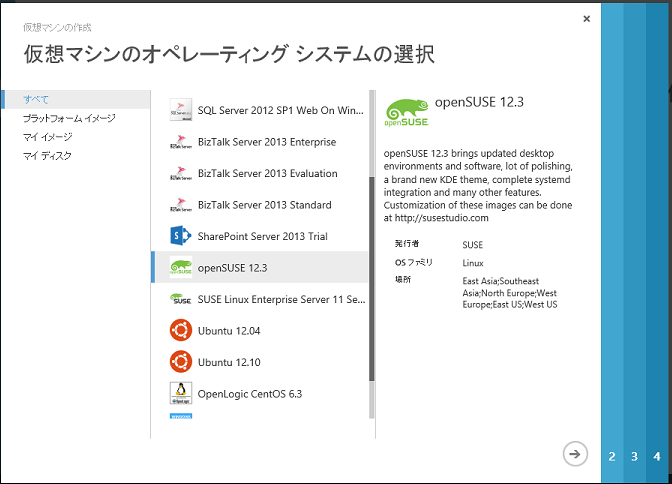Click the openSUSE 12.3 chameleon list icon

[181, 268]
